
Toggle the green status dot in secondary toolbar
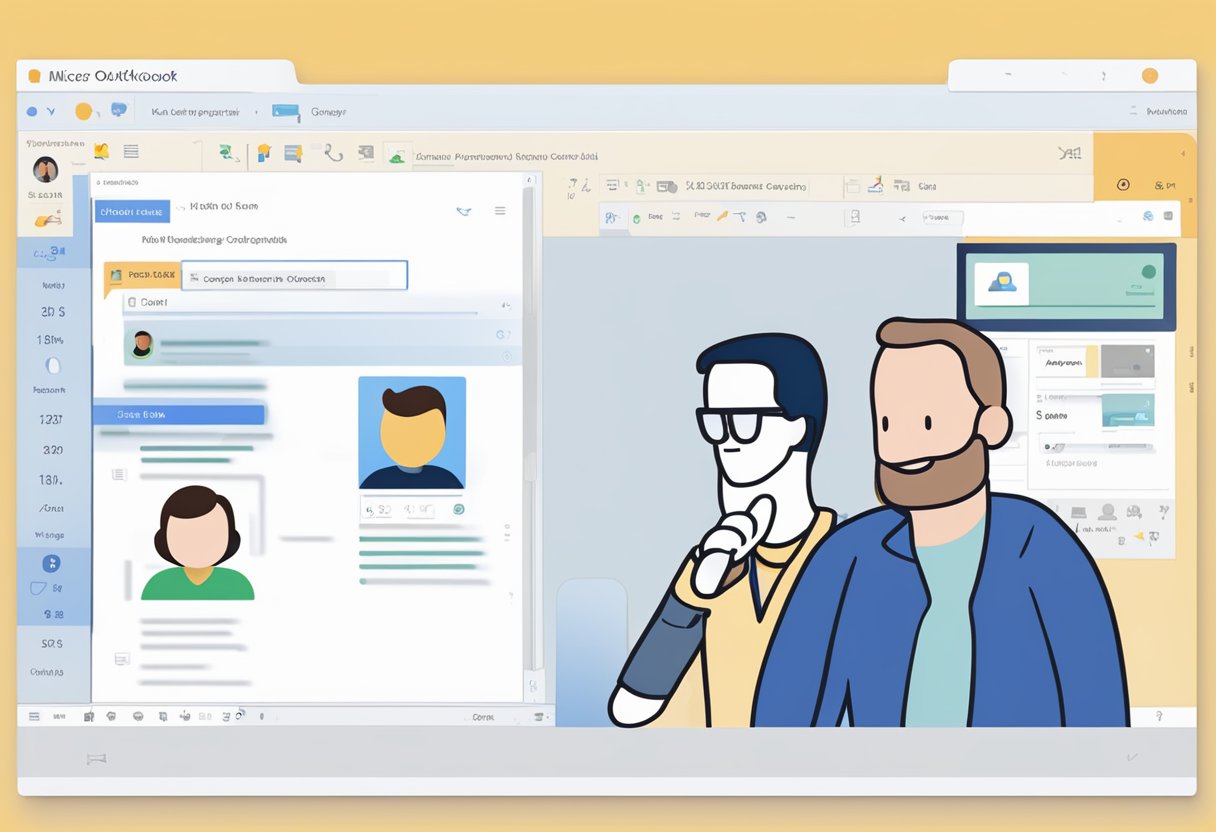(x=636, y=217)
